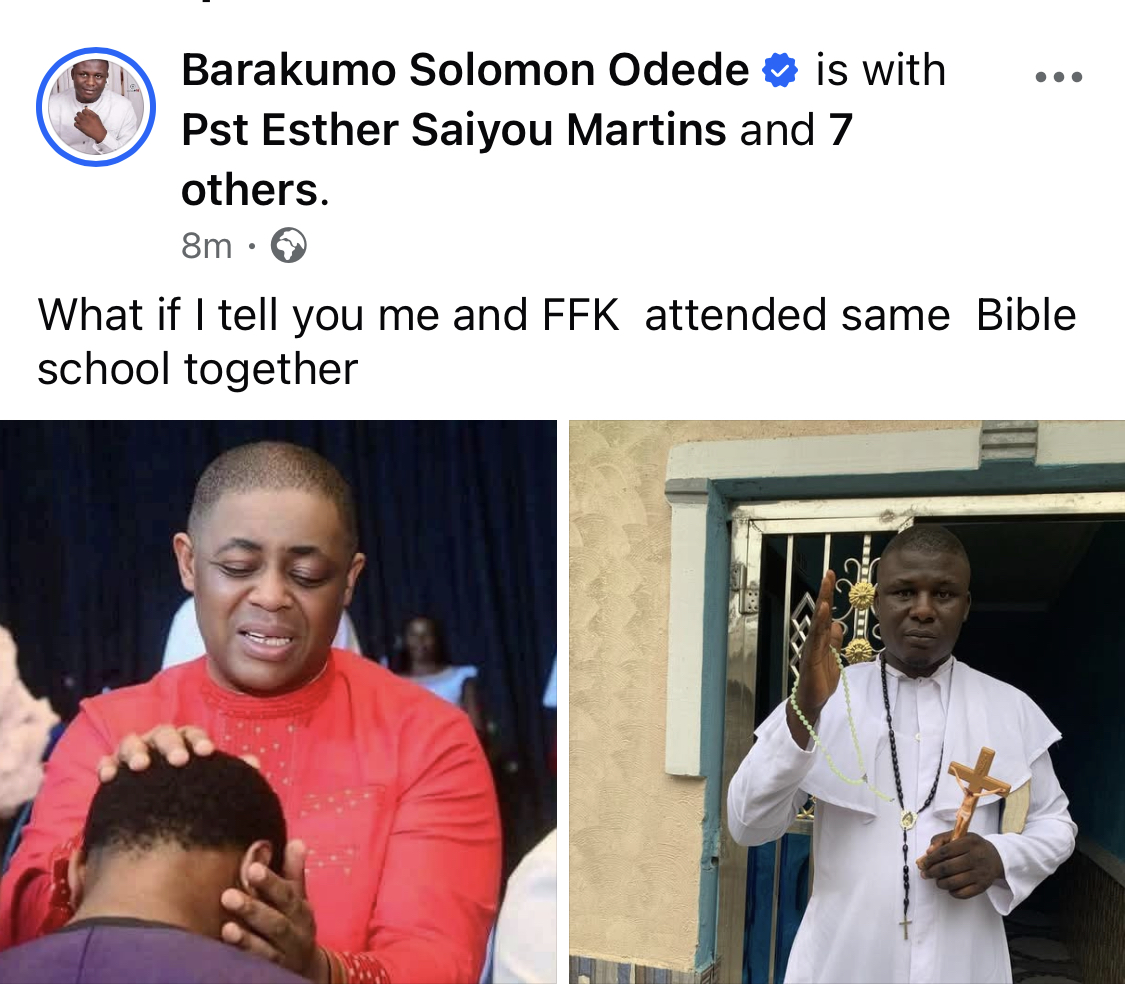
Task: Tap the hand laid on head in left photo
Action: point(154,750)
